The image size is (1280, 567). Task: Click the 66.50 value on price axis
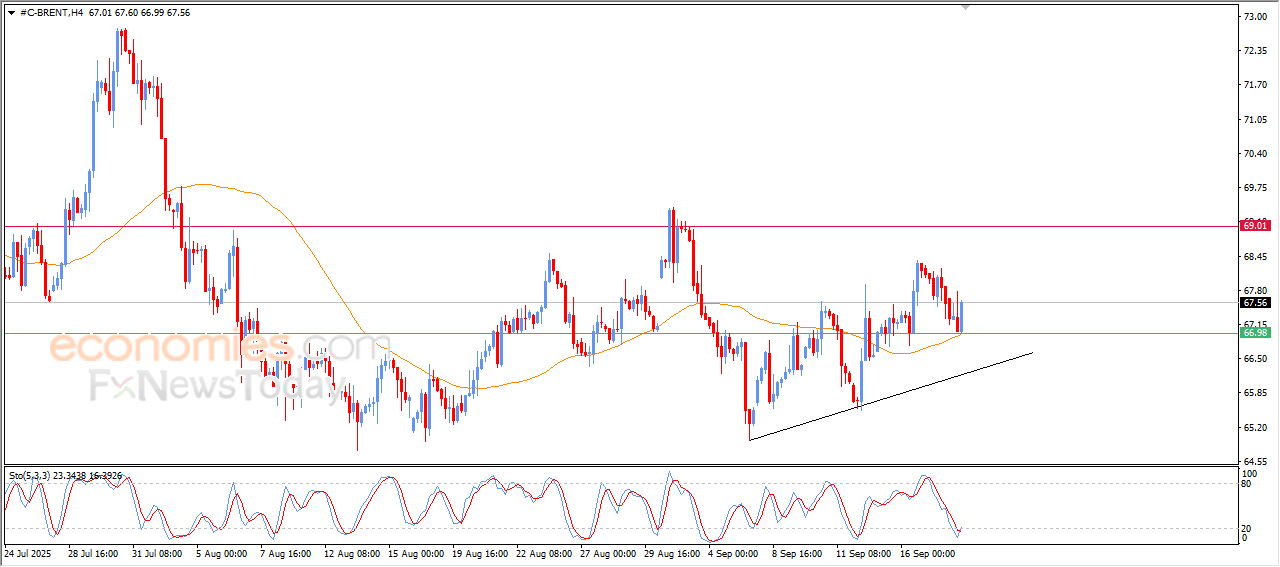tap(1256, 359)
